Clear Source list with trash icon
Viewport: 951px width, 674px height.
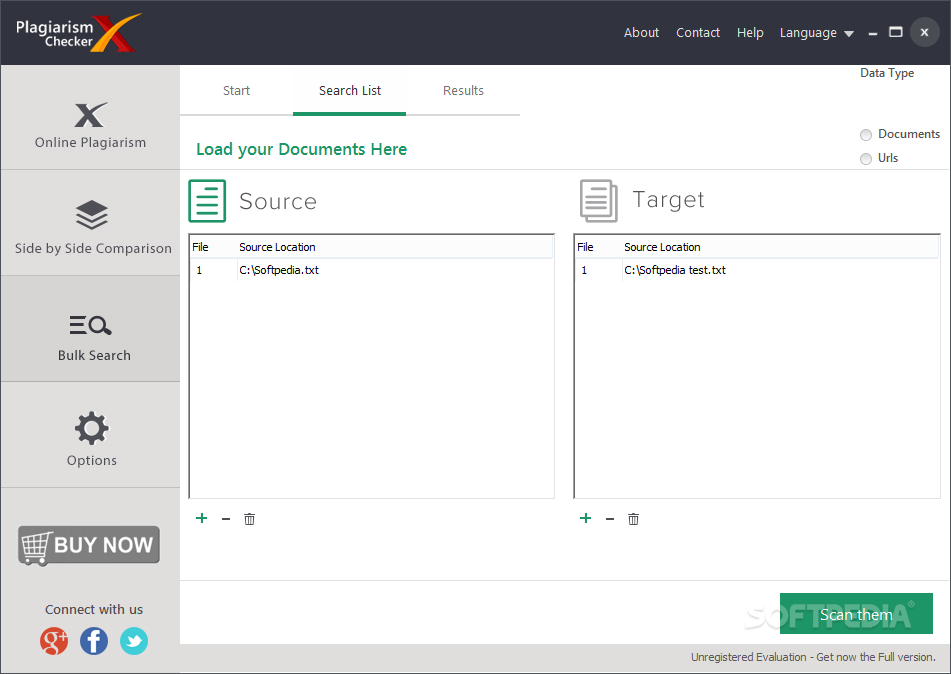click(249, 519)
